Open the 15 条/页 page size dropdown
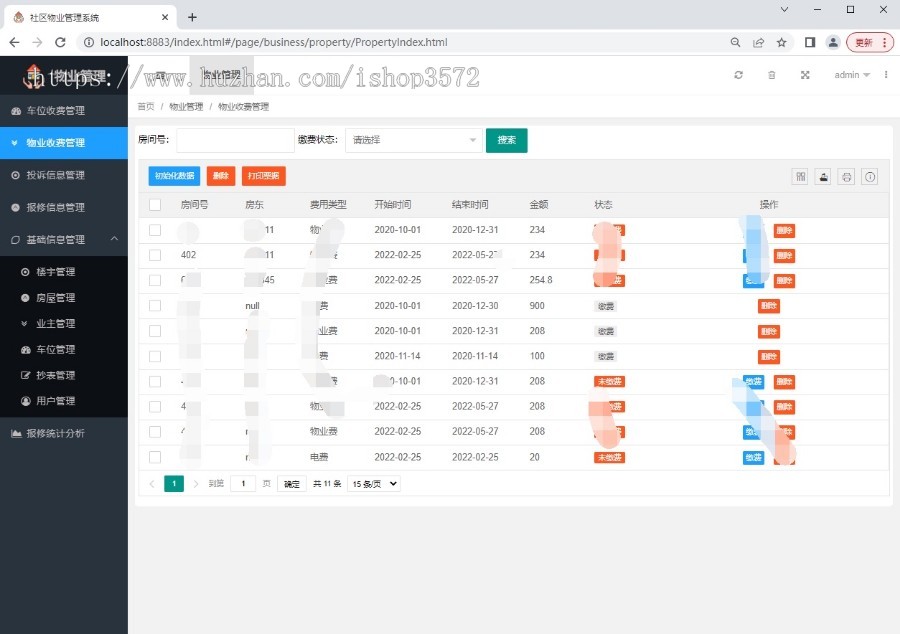The image size is (900, 634). point(374,484)
